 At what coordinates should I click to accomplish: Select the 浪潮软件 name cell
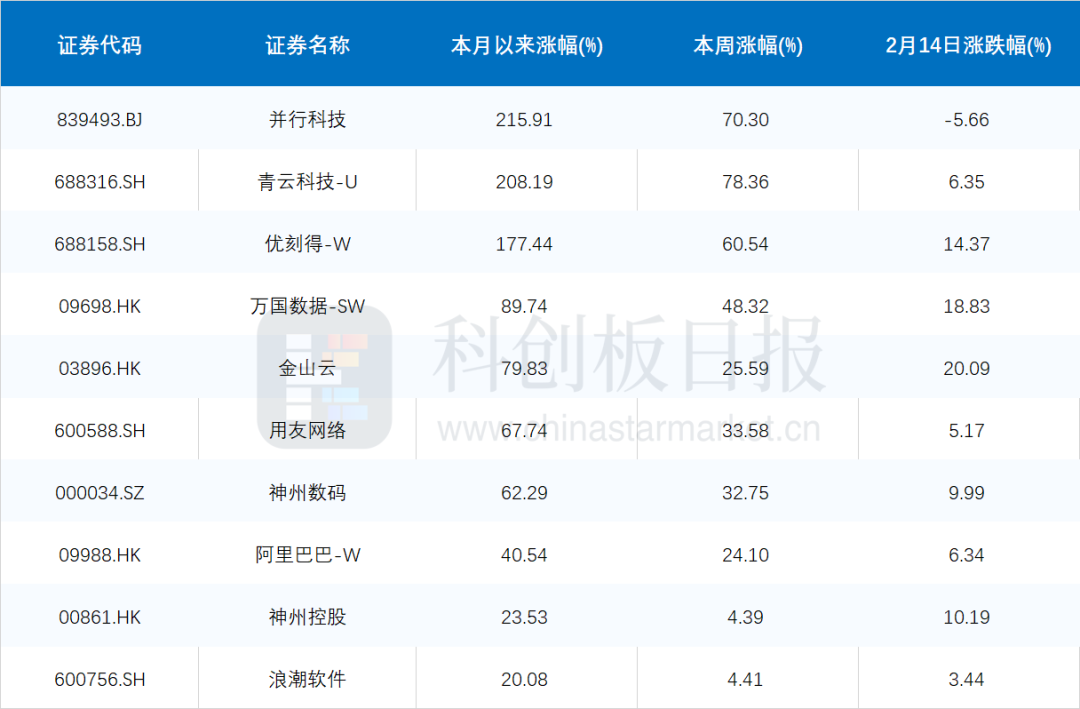click(307, 679)
